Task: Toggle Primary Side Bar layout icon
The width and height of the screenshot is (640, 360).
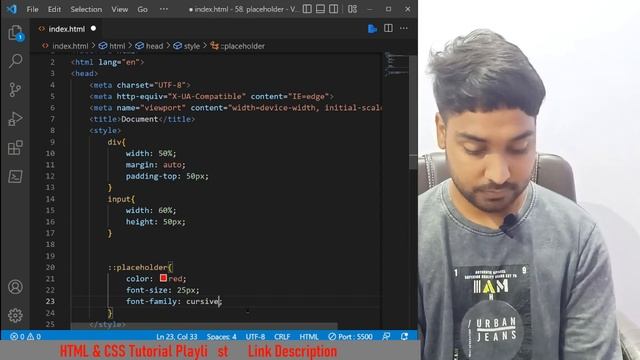Action: (x=307, y=9)
